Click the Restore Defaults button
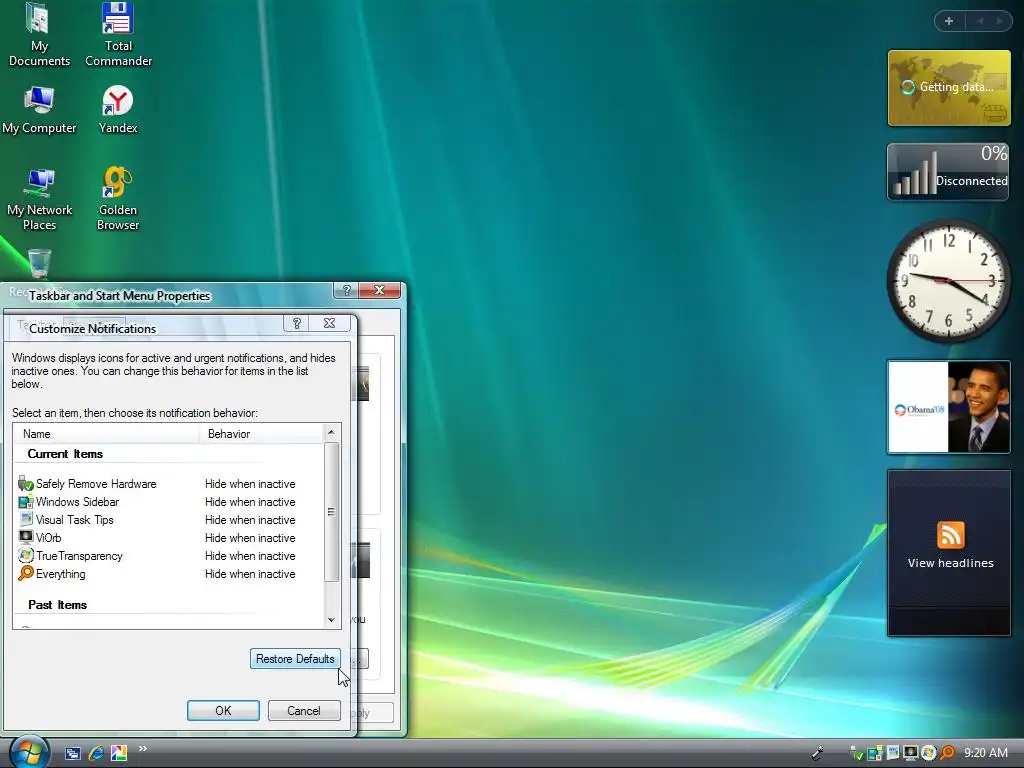Screen dimensions: 1024x768 pos(295,659)
